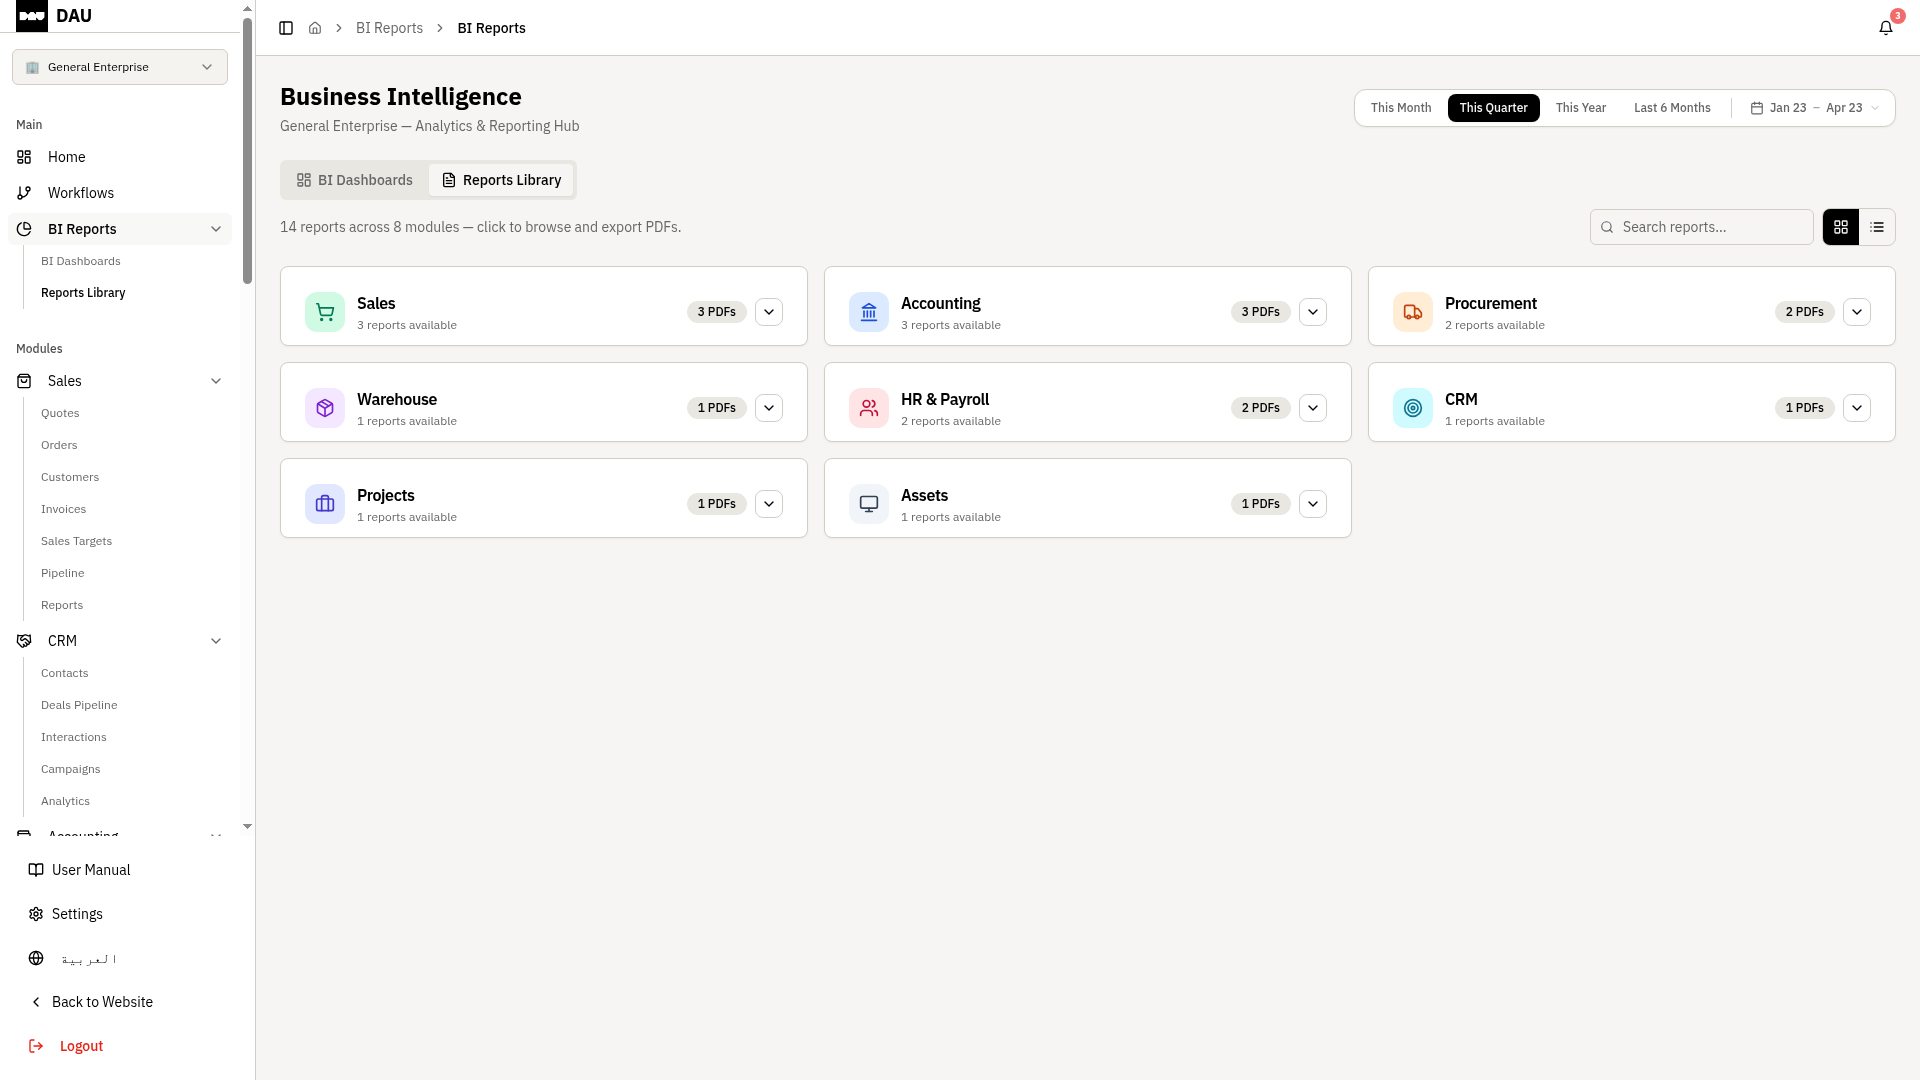Viewport: 1920px width, 1080px height.
Task: Expand the Sales reports card chevron
Action: click(769, 312)
